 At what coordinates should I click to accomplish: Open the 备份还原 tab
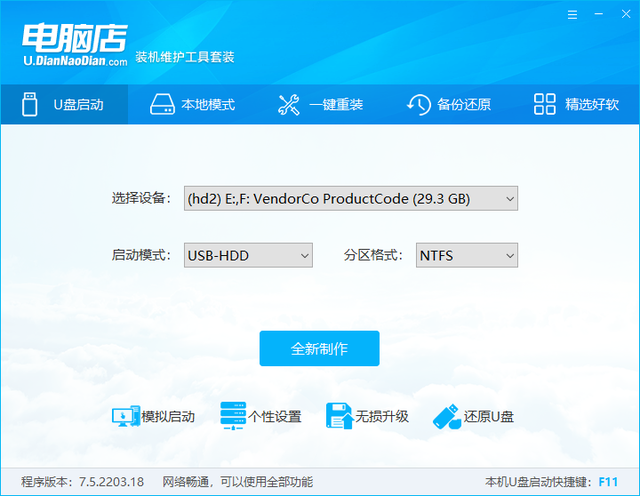[448, 105]
